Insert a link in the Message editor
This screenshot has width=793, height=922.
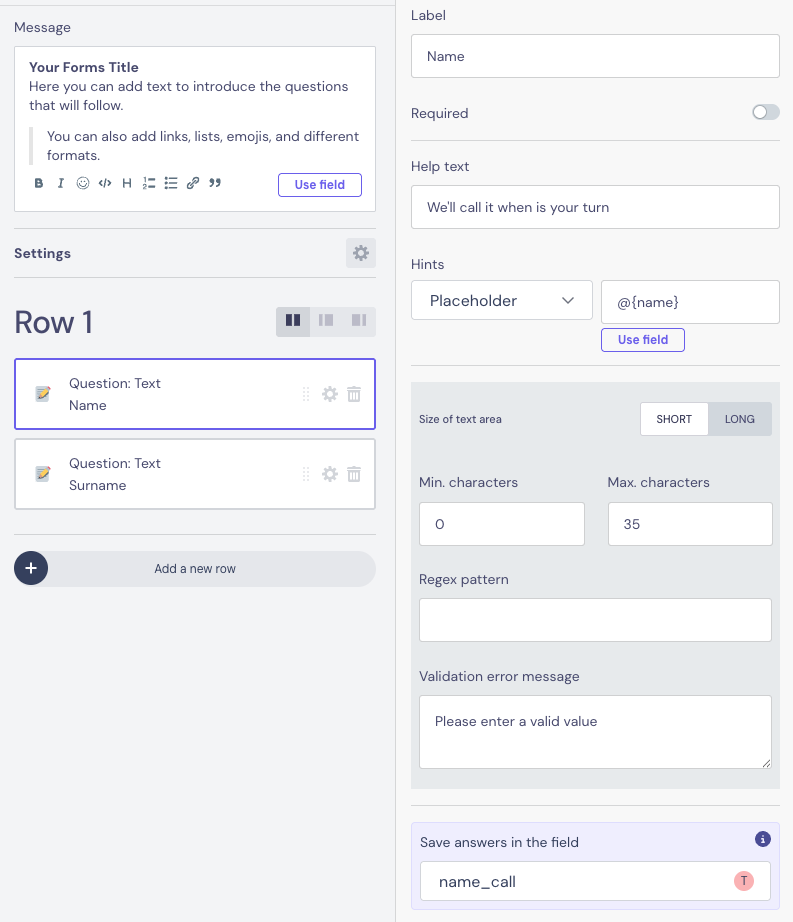pos(193,183)
